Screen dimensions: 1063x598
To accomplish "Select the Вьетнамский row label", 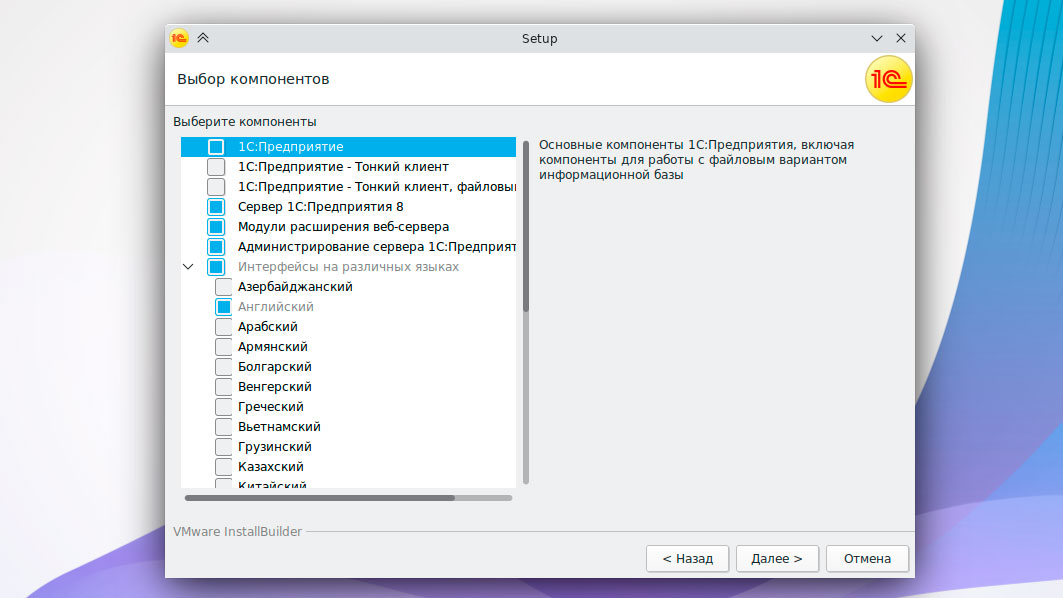I will (x=279, y=426).
